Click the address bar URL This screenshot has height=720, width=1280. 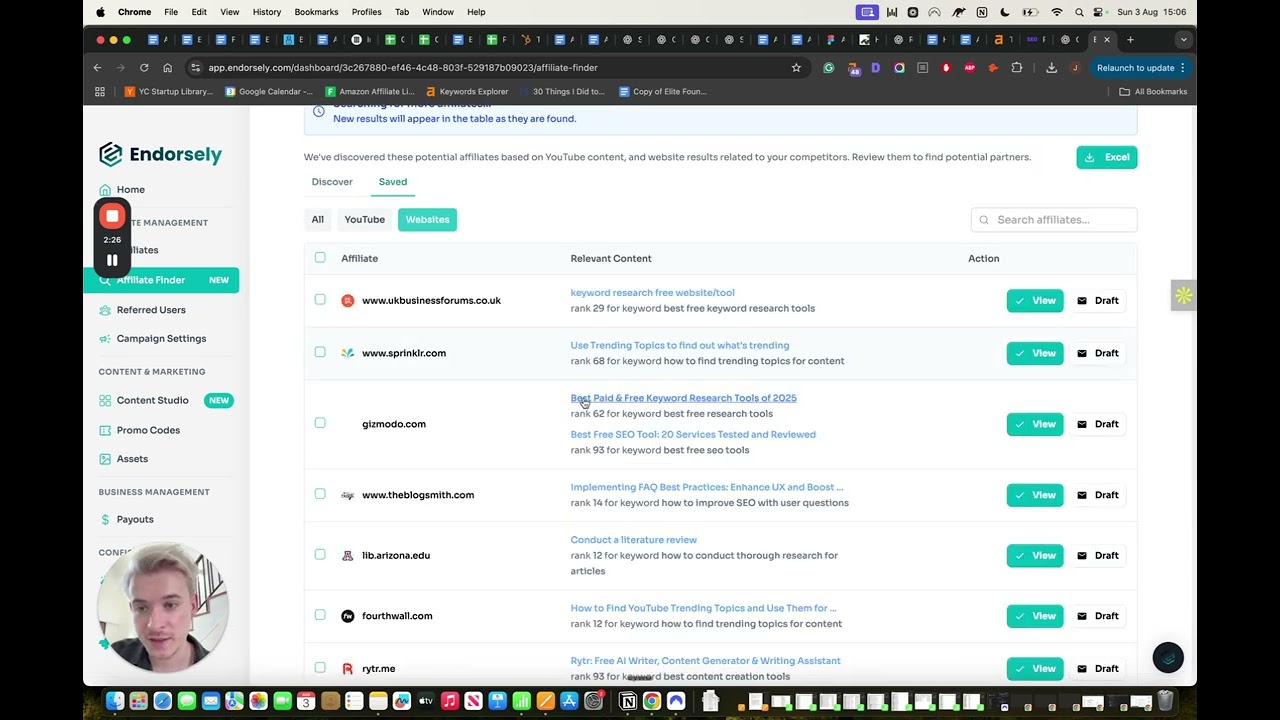(x=403, y=68)
